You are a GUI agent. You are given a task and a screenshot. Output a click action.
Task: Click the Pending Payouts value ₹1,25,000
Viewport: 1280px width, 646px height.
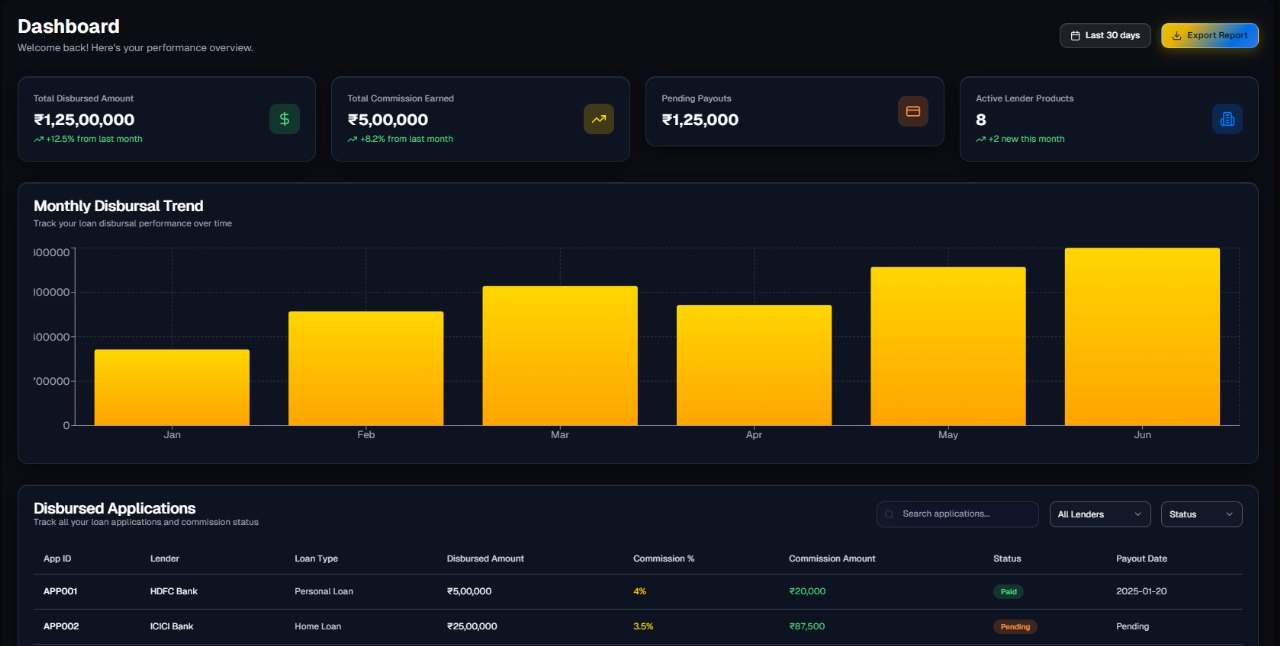click(x=700, y=120)
